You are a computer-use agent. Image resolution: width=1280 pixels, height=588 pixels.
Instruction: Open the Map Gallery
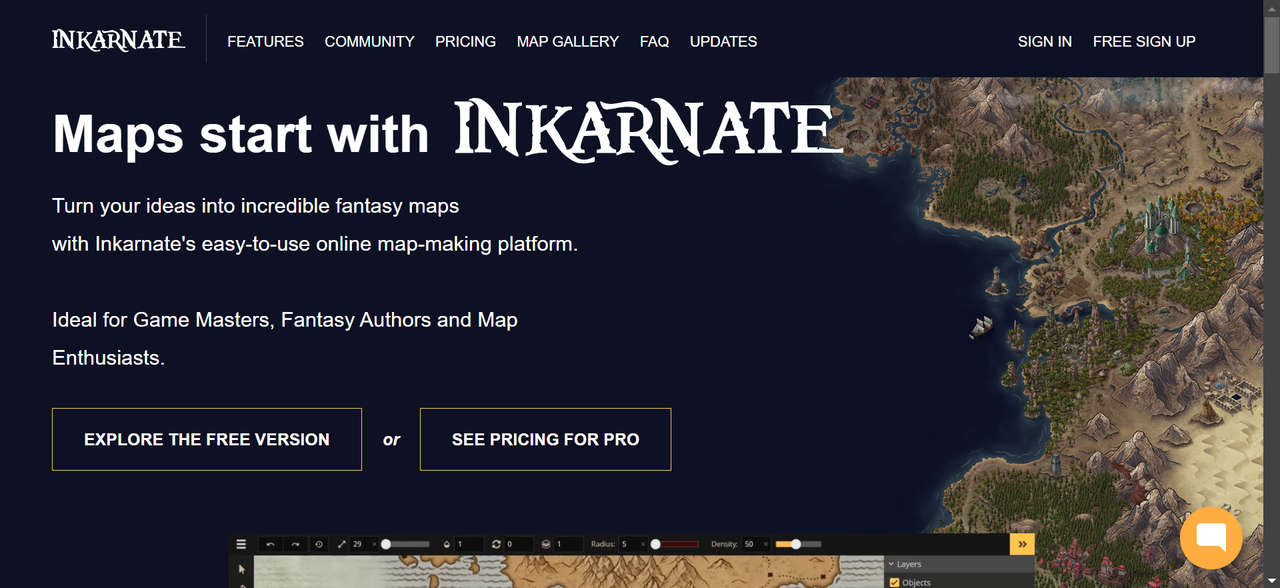coord(568,41)
